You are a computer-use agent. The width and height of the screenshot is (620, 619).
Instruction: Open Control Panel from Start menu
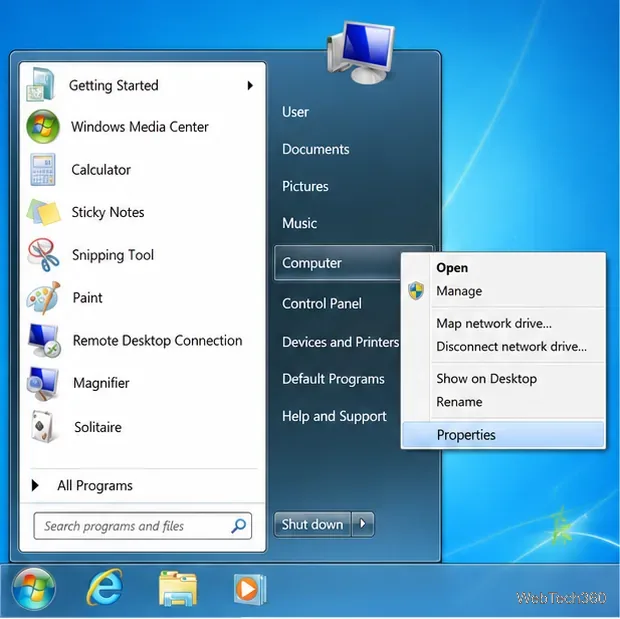[x=321, y=303]
